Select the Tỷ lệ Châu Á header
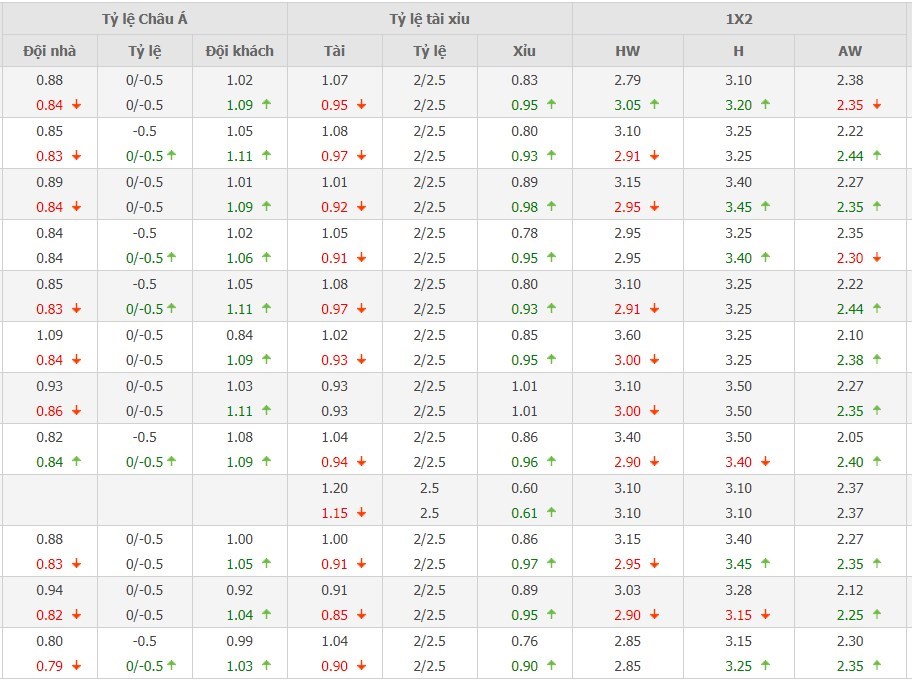Screen dimensions: 912x680 point(144,19)
